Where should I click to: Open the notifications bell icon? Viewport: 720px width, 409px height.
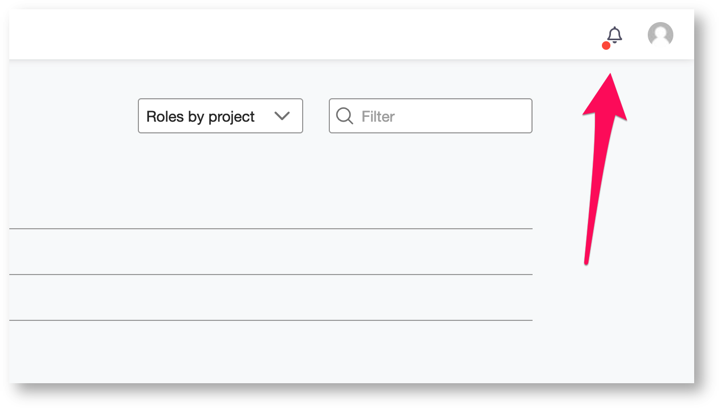pyautogui.click(x=614, y=35)
